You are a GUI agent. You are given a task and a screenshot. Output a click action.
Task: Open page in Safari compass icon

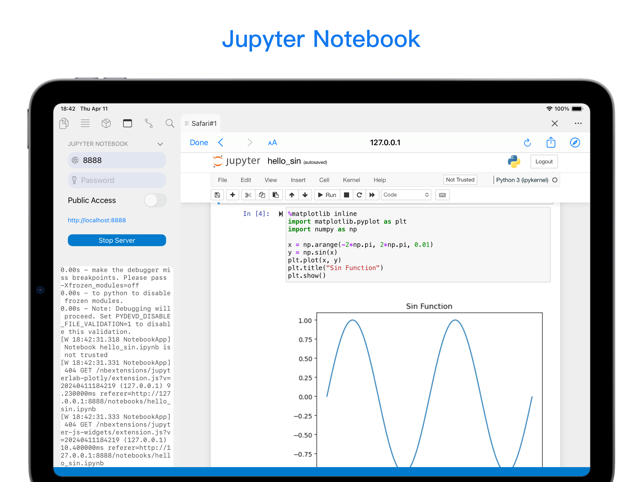tap(575, 142)
